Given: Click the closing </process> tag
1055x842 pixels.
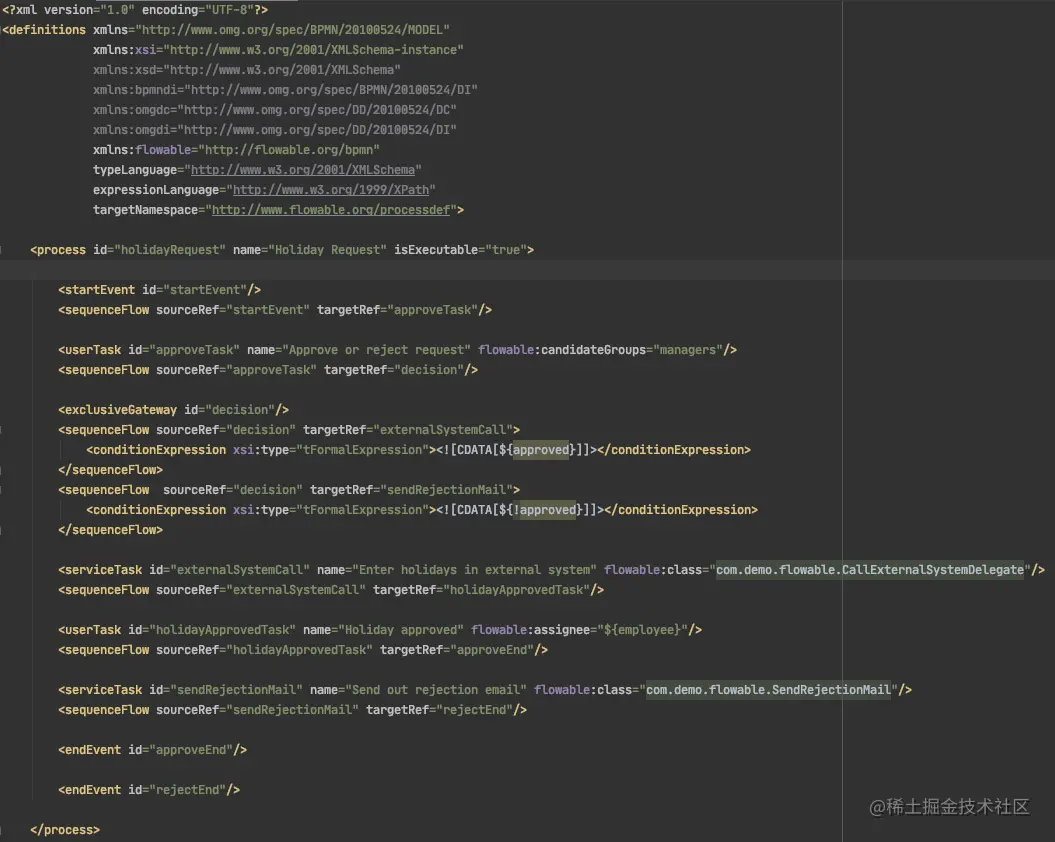Looking at the screenshot, I should pos(65,830).
